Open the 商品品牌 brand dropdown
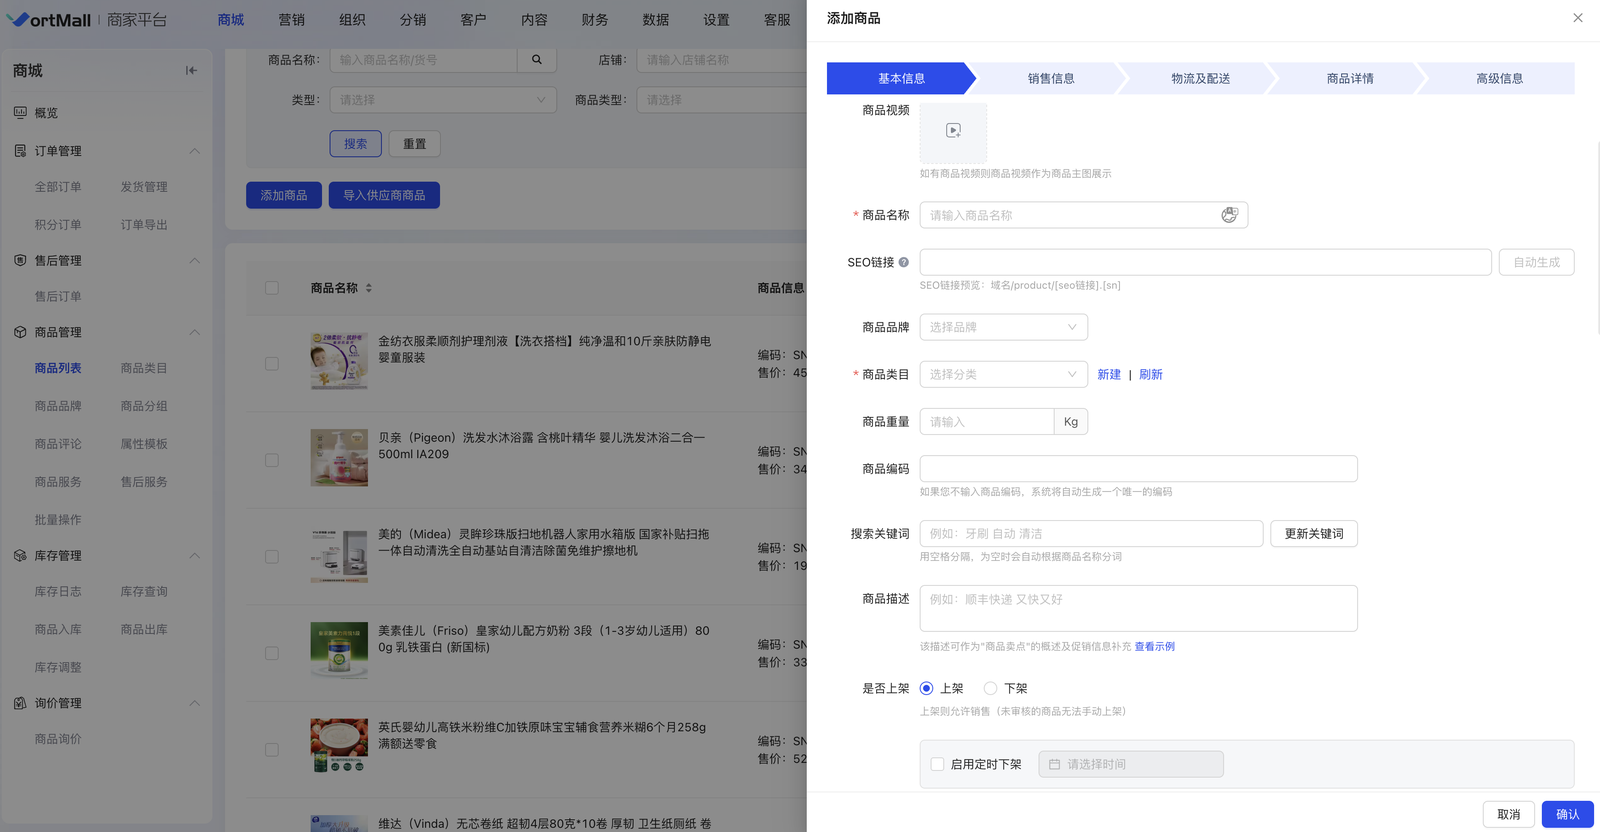1600x832 pixels. [1003, 327]
